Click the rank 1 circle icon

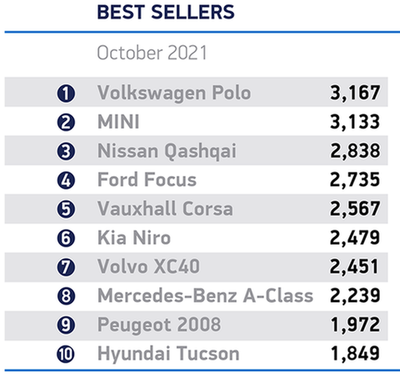click(x=66, y=93)
